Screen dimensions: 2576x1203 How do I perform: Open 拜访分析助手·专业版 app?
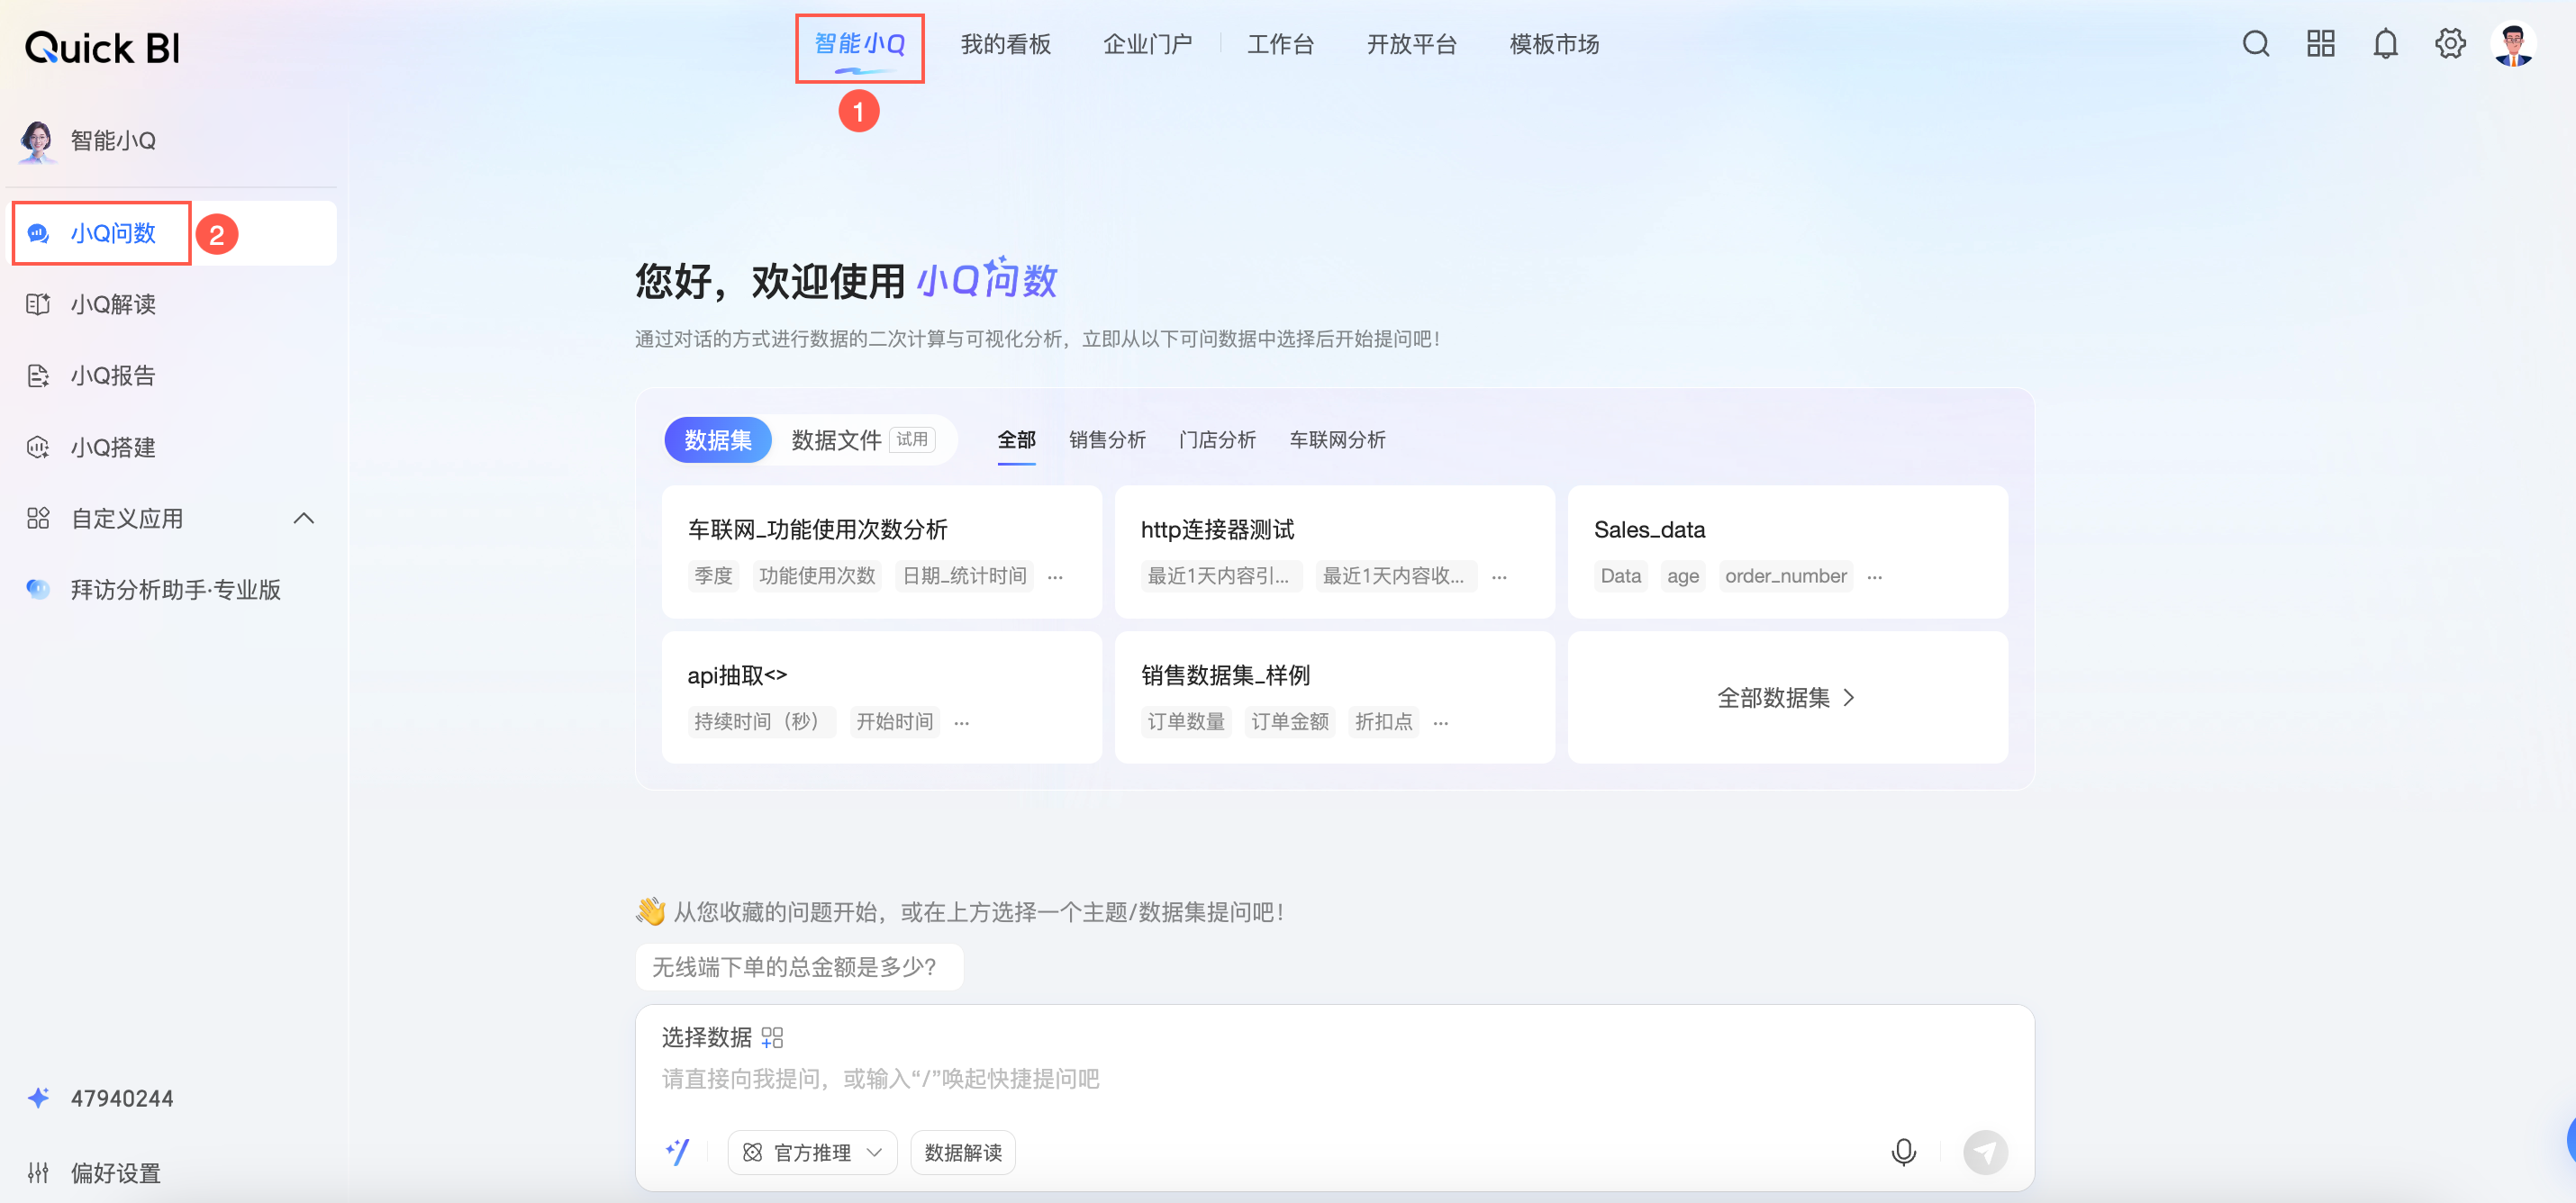coord(174,589)
